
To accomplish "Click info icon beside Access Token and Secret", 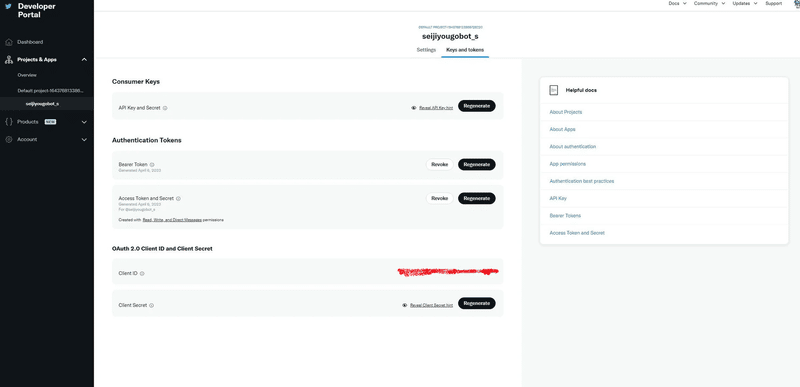I will pos(178,198).
